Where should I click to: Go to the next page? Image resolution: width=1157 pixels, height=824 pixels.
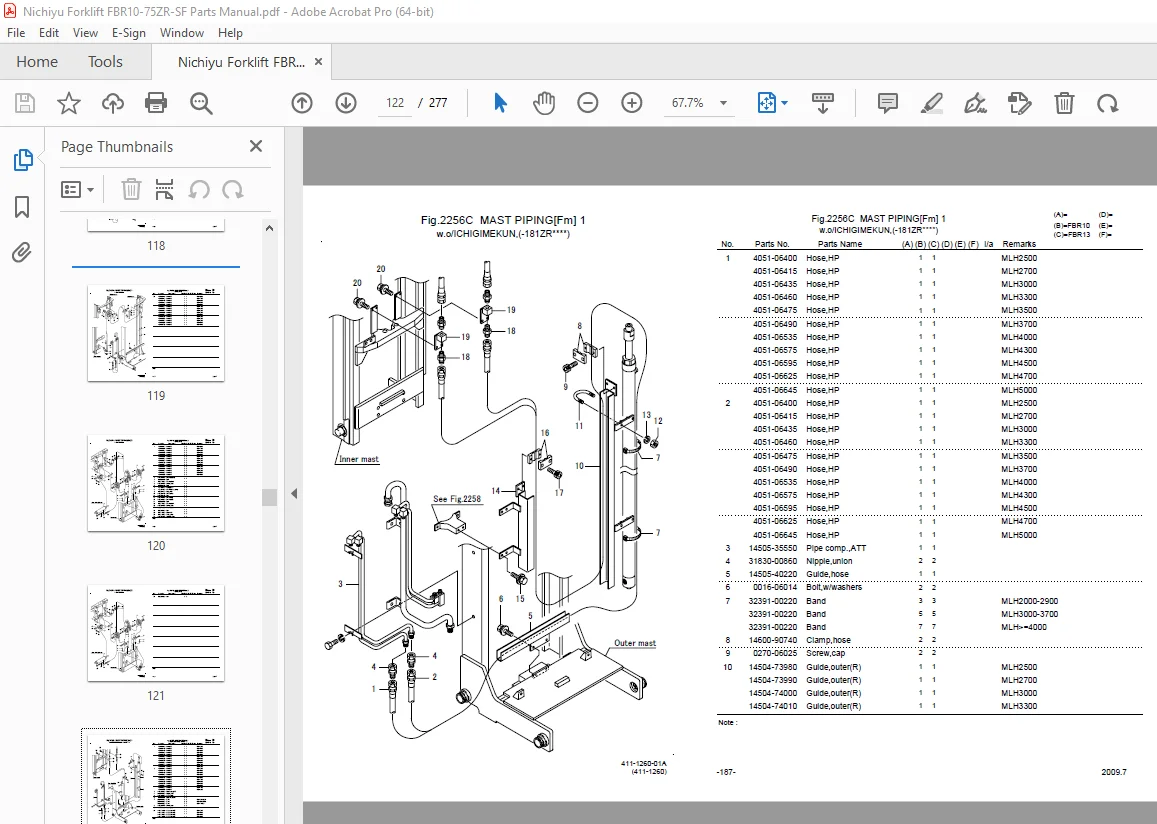(345, 103)
